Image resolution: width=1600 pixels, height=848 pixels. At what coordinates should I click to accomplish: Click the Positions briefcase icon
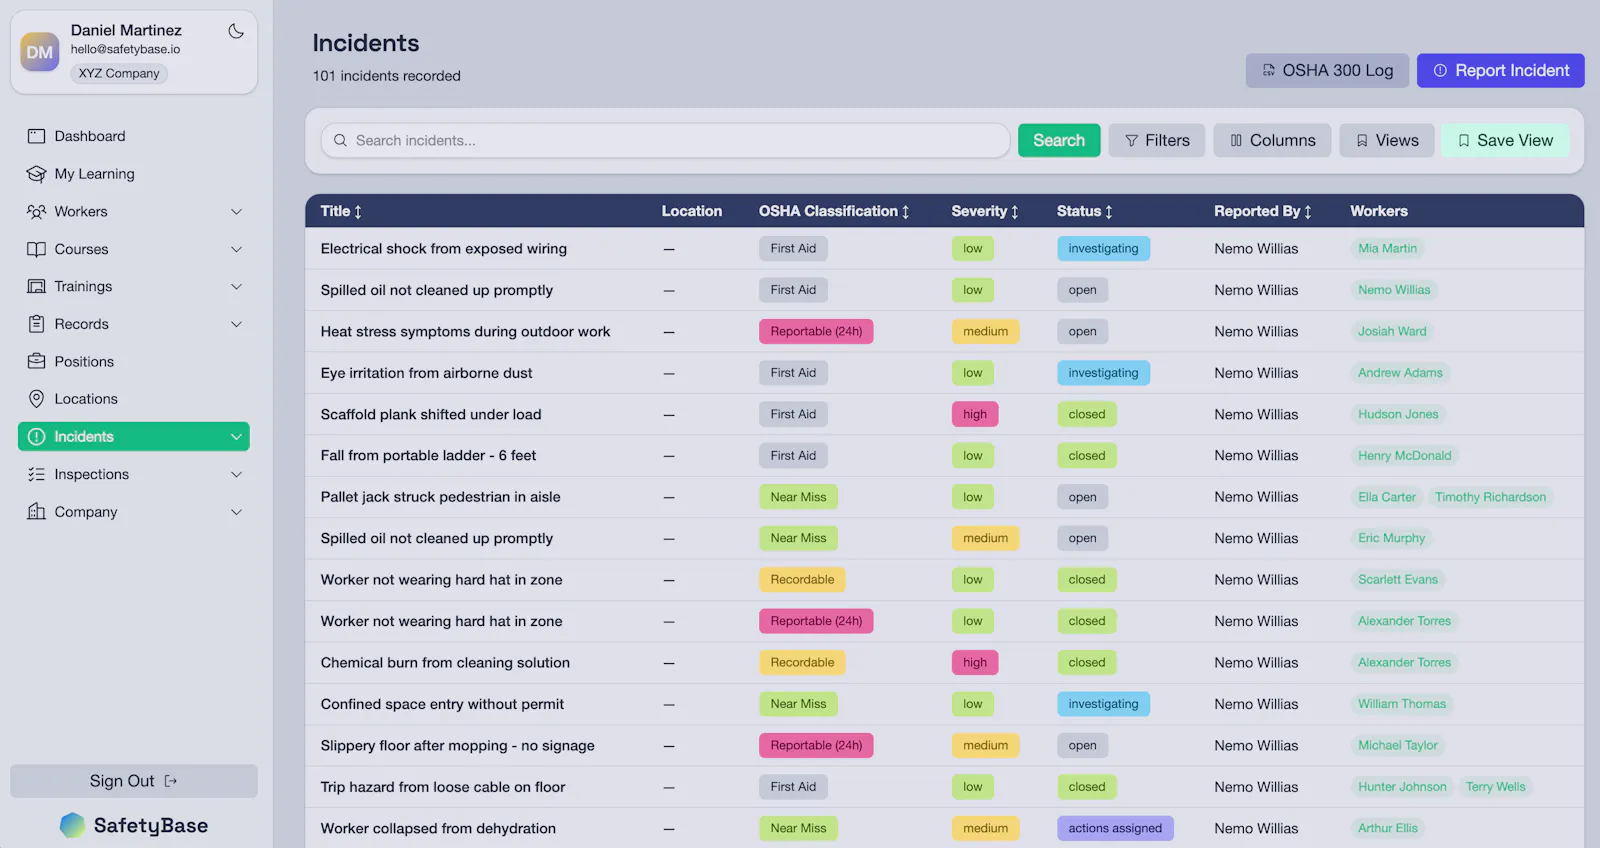point(37,361)
